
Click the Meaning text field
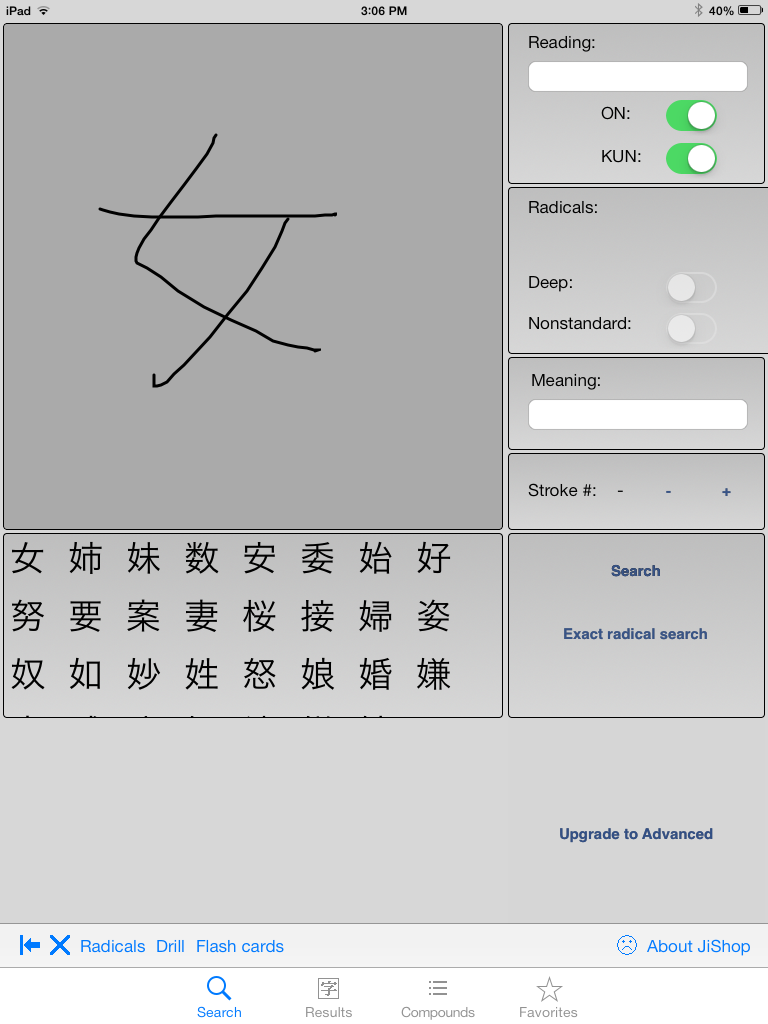click(x=637, y=415)
